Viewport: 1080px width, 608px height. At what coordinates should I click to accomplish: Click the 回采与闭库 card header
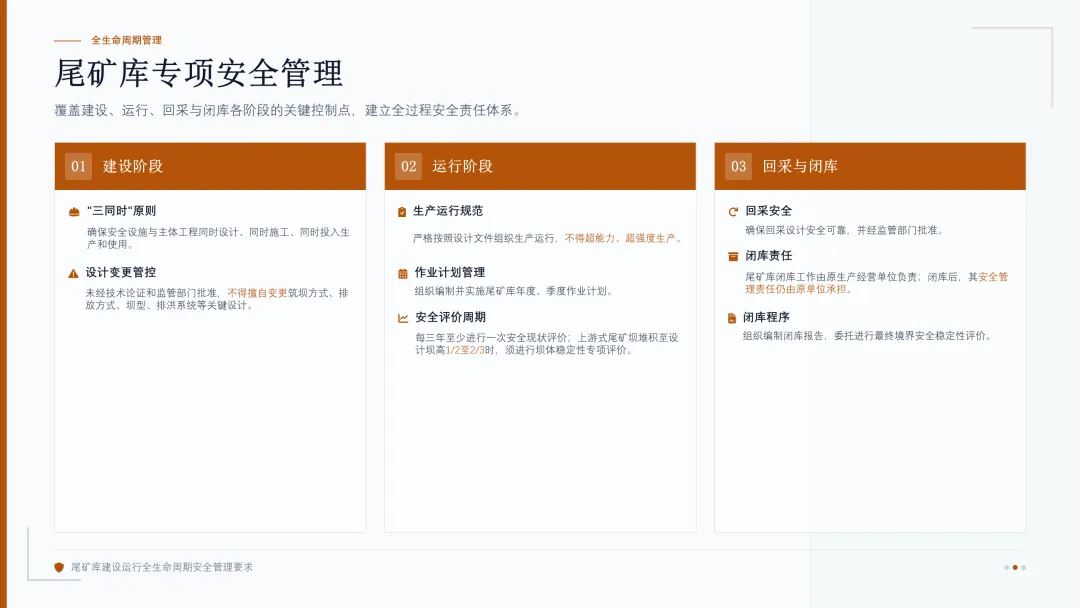870,167
